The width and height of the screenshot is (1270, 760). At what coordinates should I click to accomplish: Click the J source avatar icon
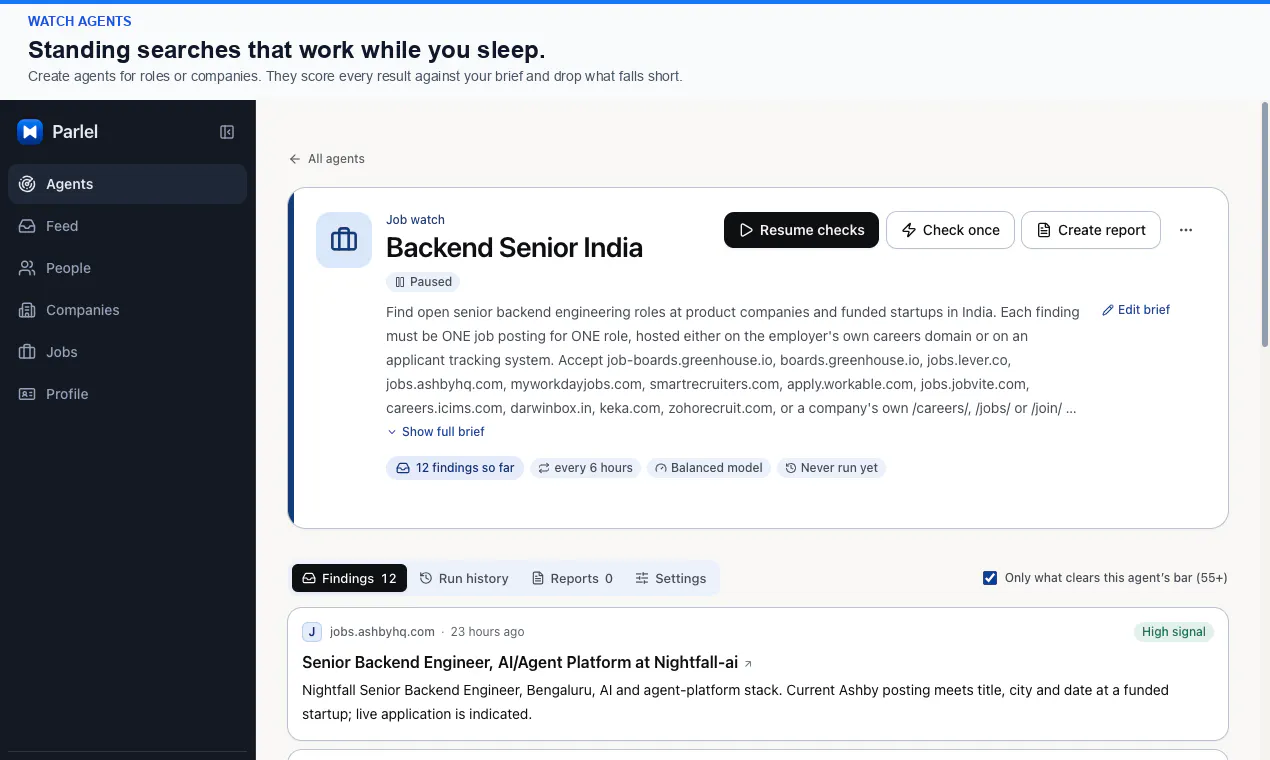[x=312, y=632]
